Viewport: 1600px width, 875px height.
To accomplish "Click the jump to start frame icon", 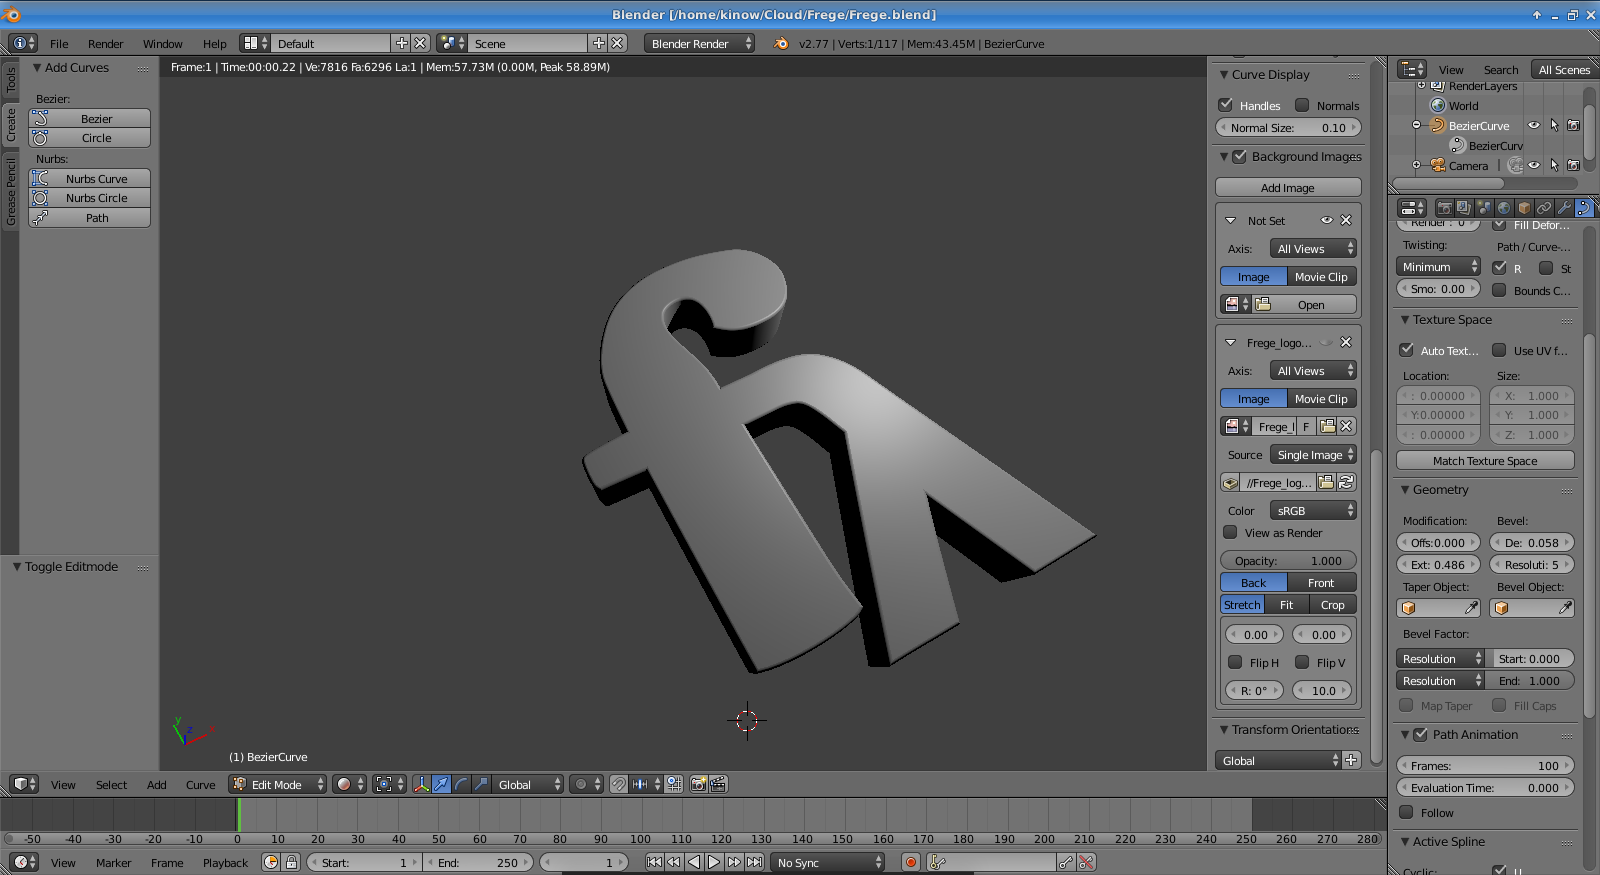I will tap(654, 862).
